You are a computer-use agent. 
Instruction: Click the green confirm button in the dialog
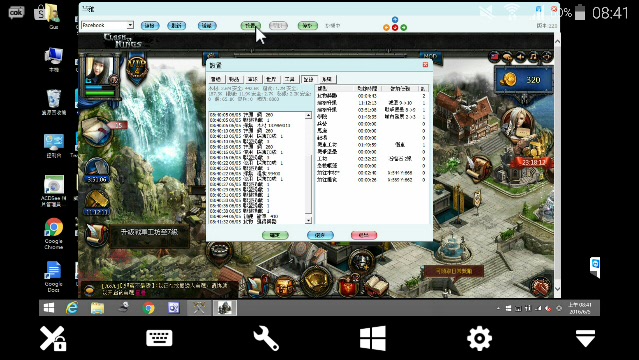[x=275, y=235]
